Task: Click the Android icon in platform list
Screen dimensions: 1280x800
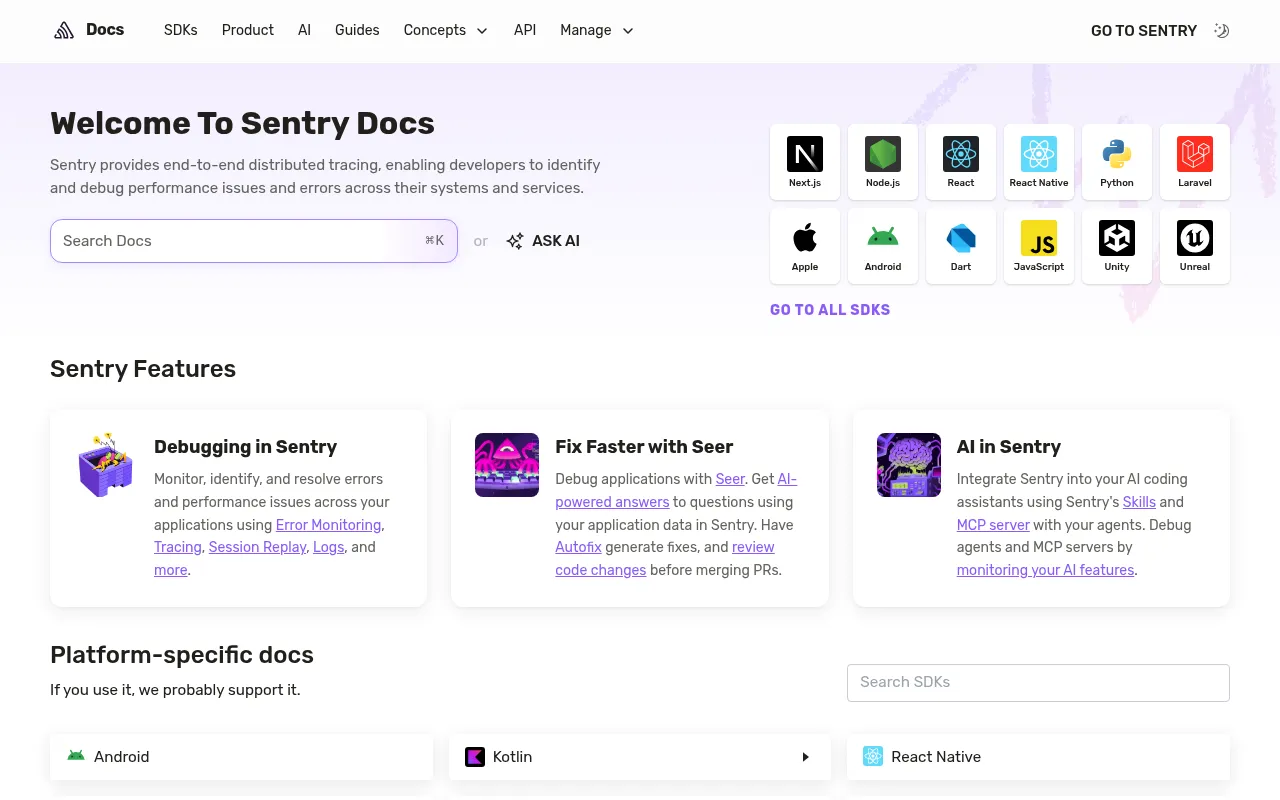Action: [76, 756]
